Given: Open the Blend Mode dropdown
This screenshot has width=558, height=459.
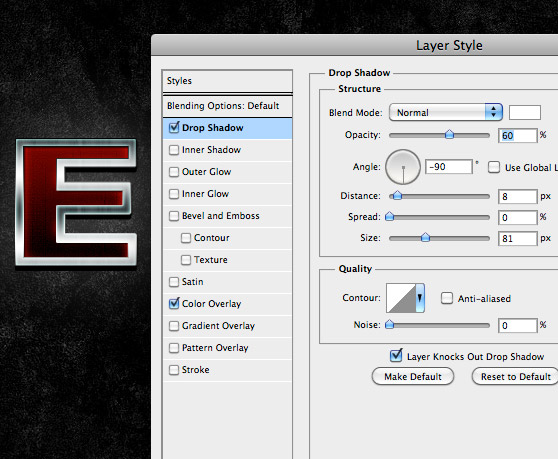Looking at the screenshot, I should pyautogui.click(x=446, y=112).
